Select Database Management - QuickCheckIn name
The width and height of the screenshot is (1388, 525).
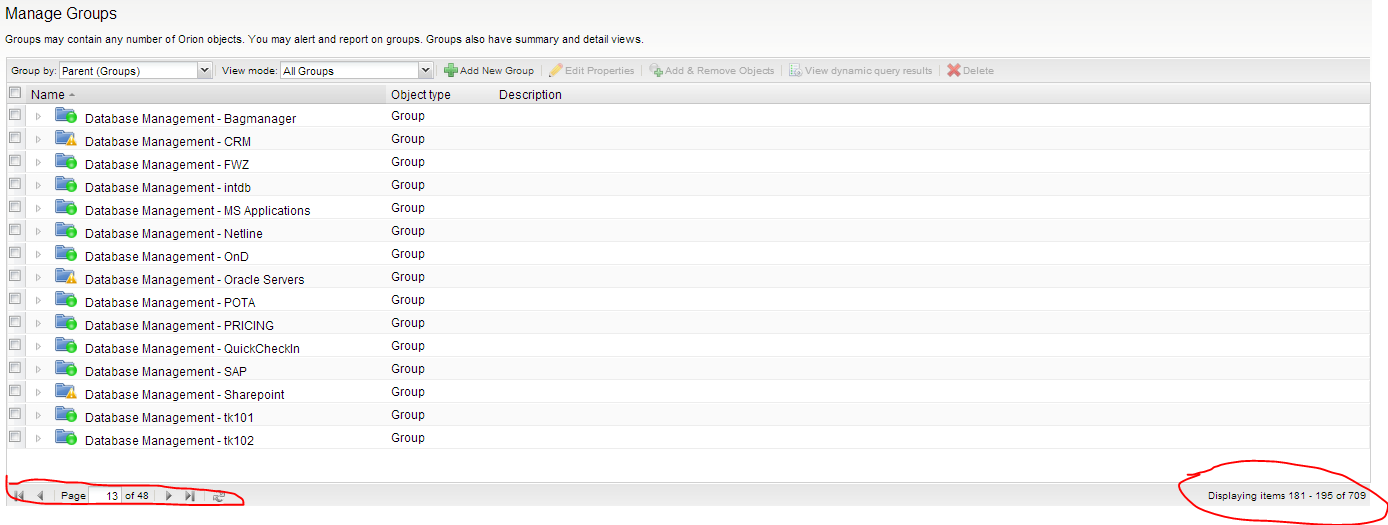click(x=192, y=349)
